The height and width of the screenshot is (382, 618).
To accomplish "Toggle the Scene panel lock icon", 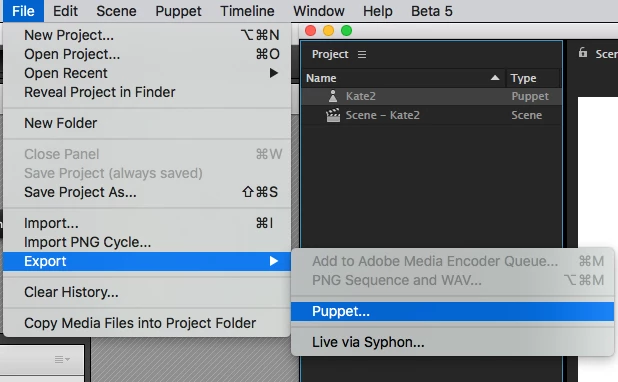I will coord(583,52).
